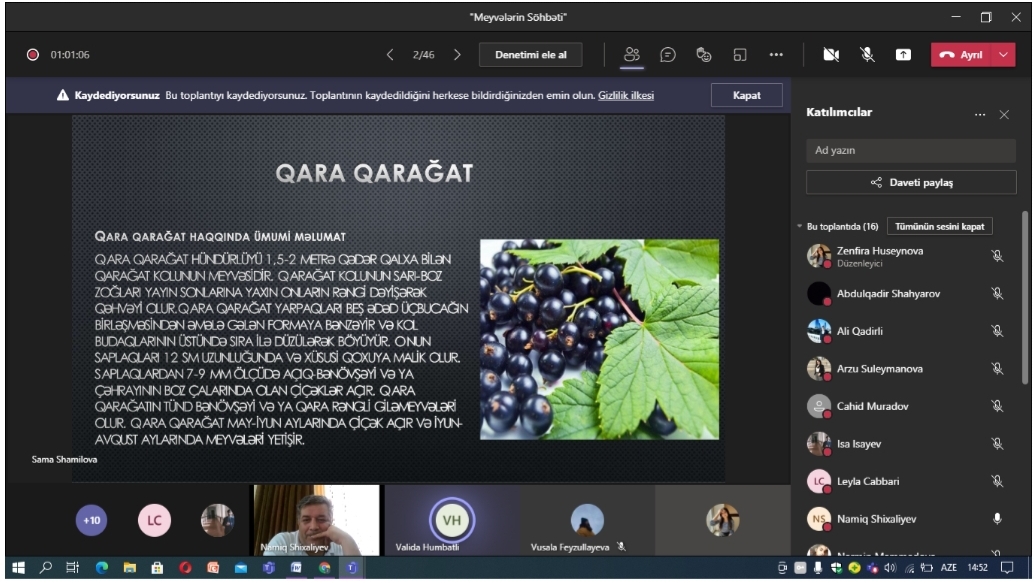This screenshot has width=1034, height=583.
Task: Collapse the 'Bu toplantıda (16)' list
Action: coord(800,227)
